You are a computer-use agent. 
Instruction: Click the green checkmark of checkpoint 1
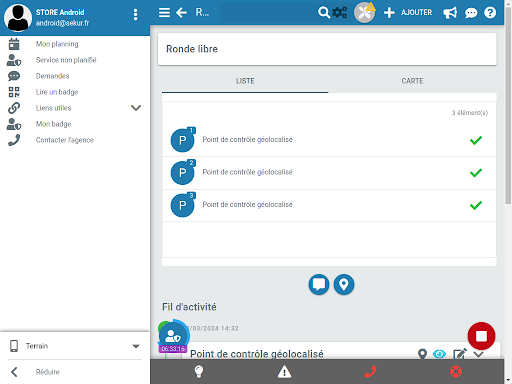476,140
